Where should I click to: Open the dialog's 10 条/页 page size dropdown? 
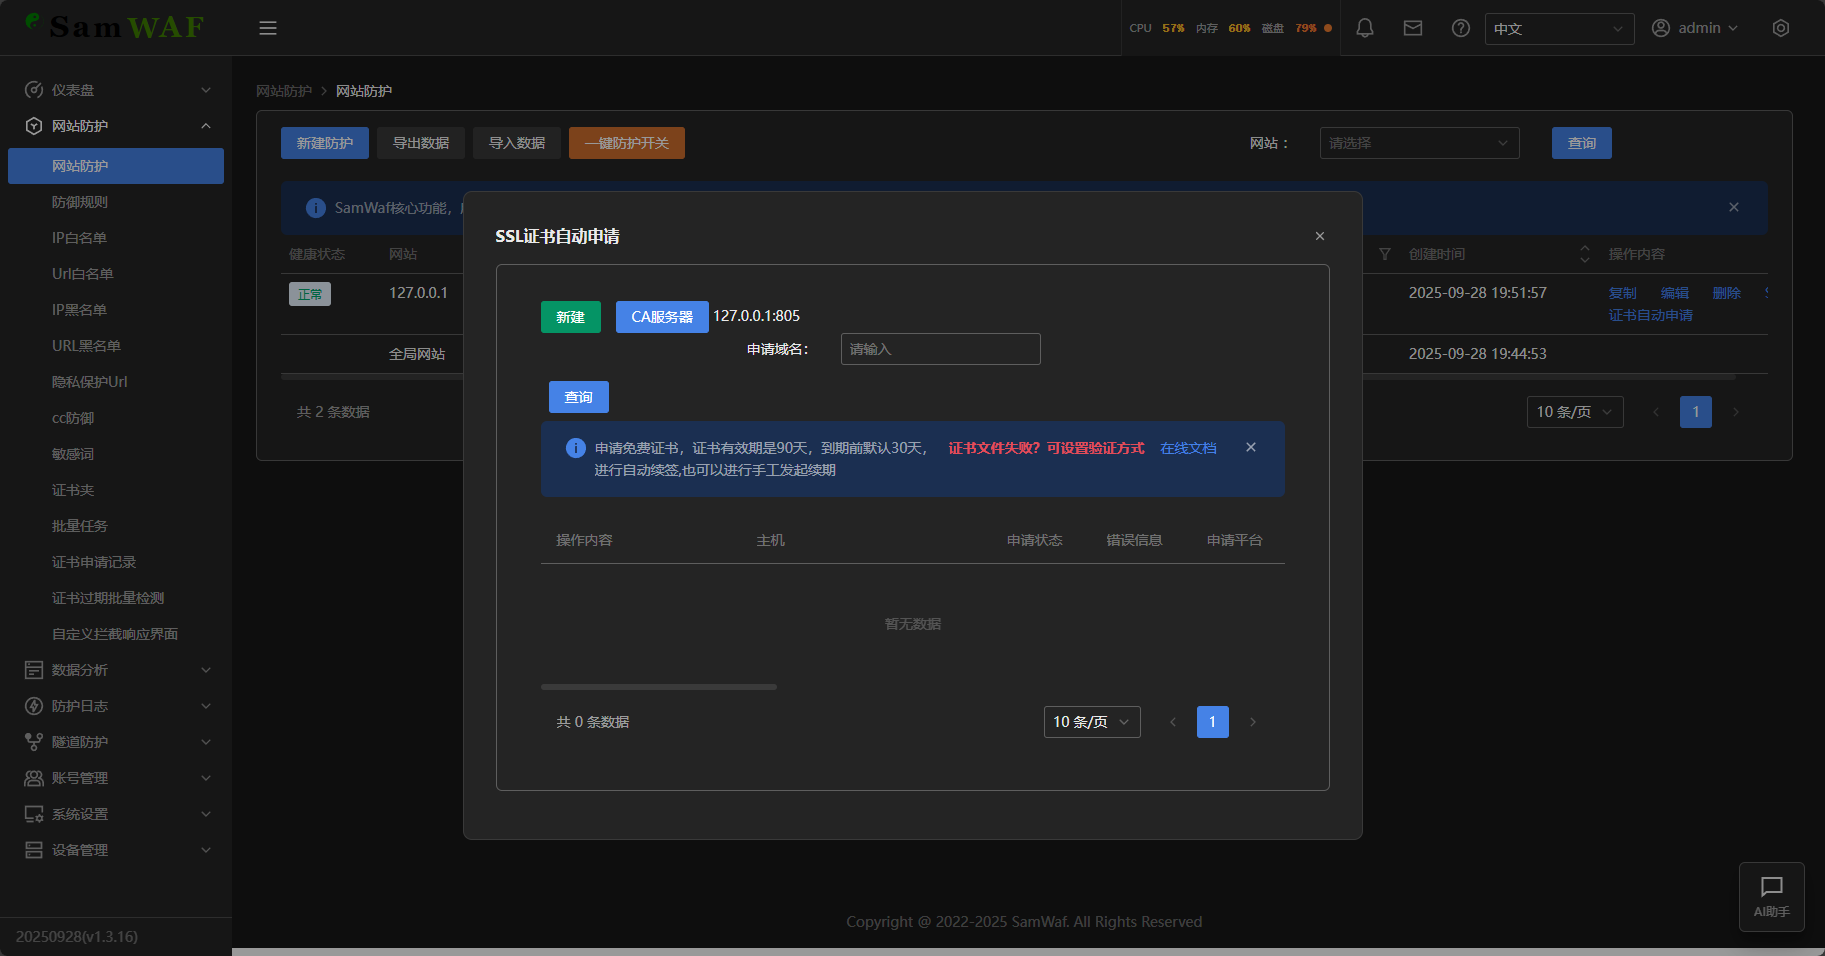pyautogui.click(x=1091, y=722)
